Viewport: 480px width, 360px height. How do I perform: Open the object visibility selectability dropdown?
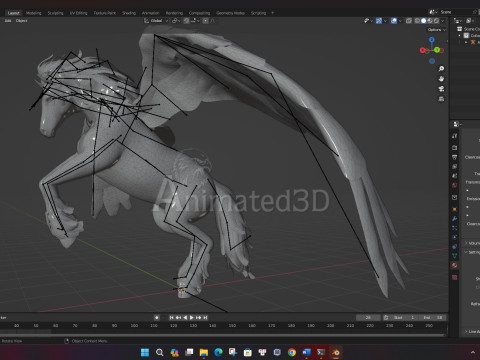point(367,21)
